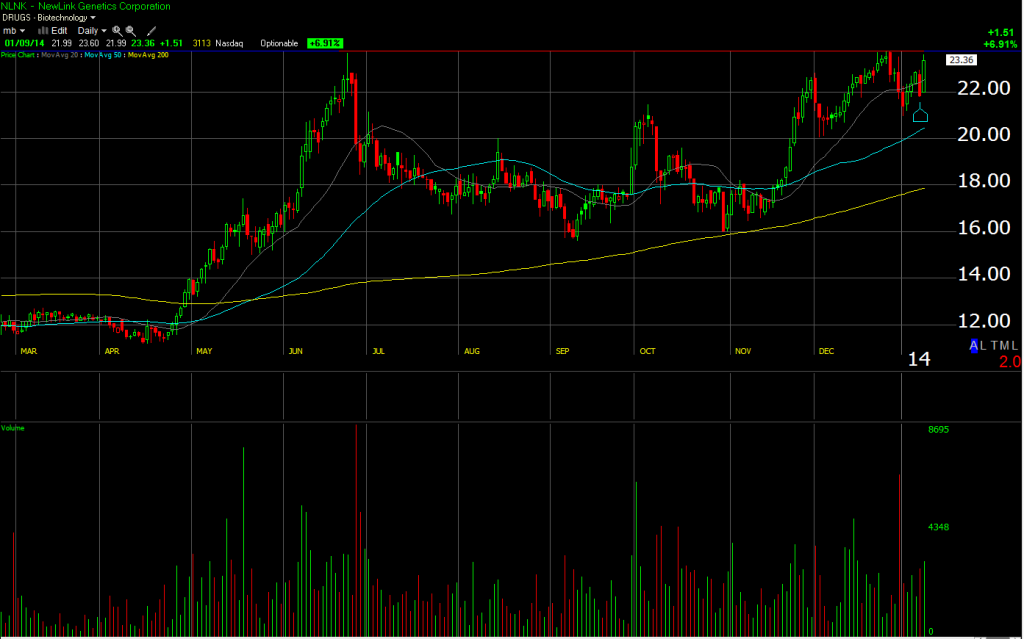Select the drawing pencil tool

[x=150, y=31]
